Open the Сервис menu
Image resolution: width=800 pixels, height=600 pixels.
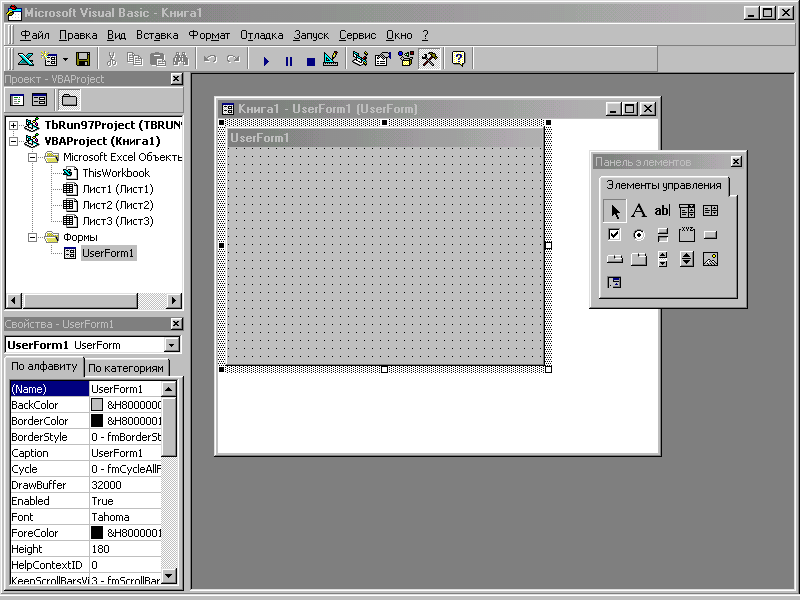(358, 35)
